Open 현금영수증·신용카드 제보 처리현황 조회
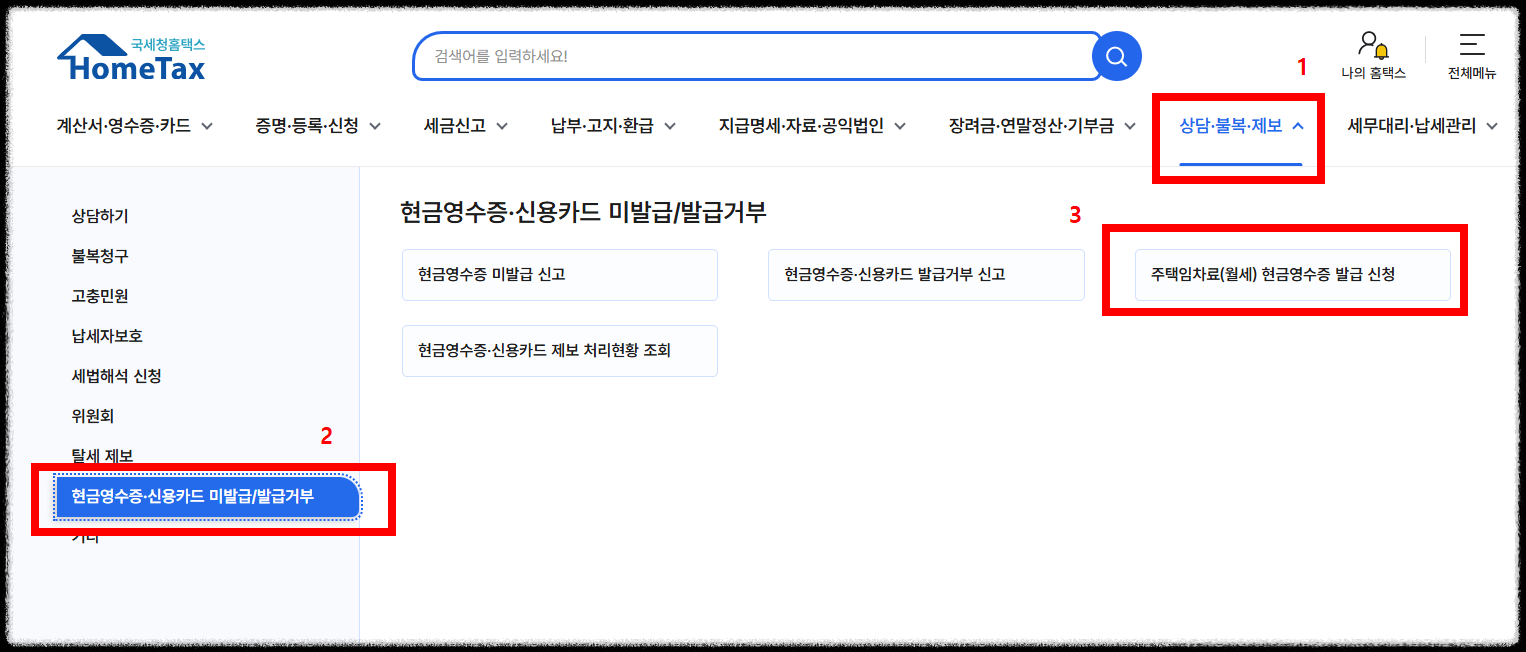The height and width of the screenshot is (652, 1526). pos(559,350)
